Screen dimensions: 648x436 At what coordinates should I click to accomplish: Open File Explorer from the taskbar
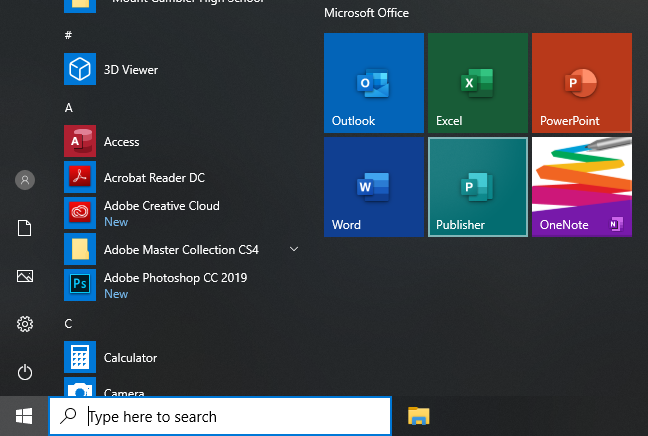click(x=419, y=416)
